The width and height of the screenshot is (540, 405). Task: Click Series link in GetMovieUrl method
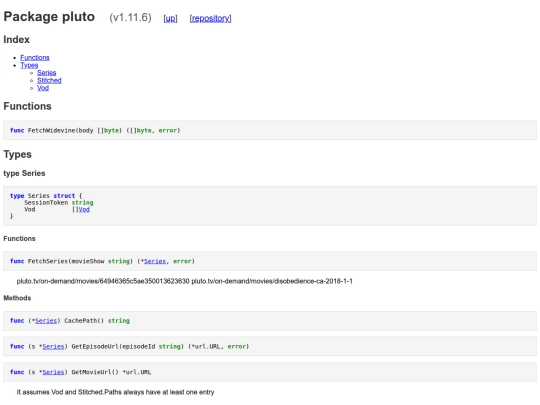(53, 372)
